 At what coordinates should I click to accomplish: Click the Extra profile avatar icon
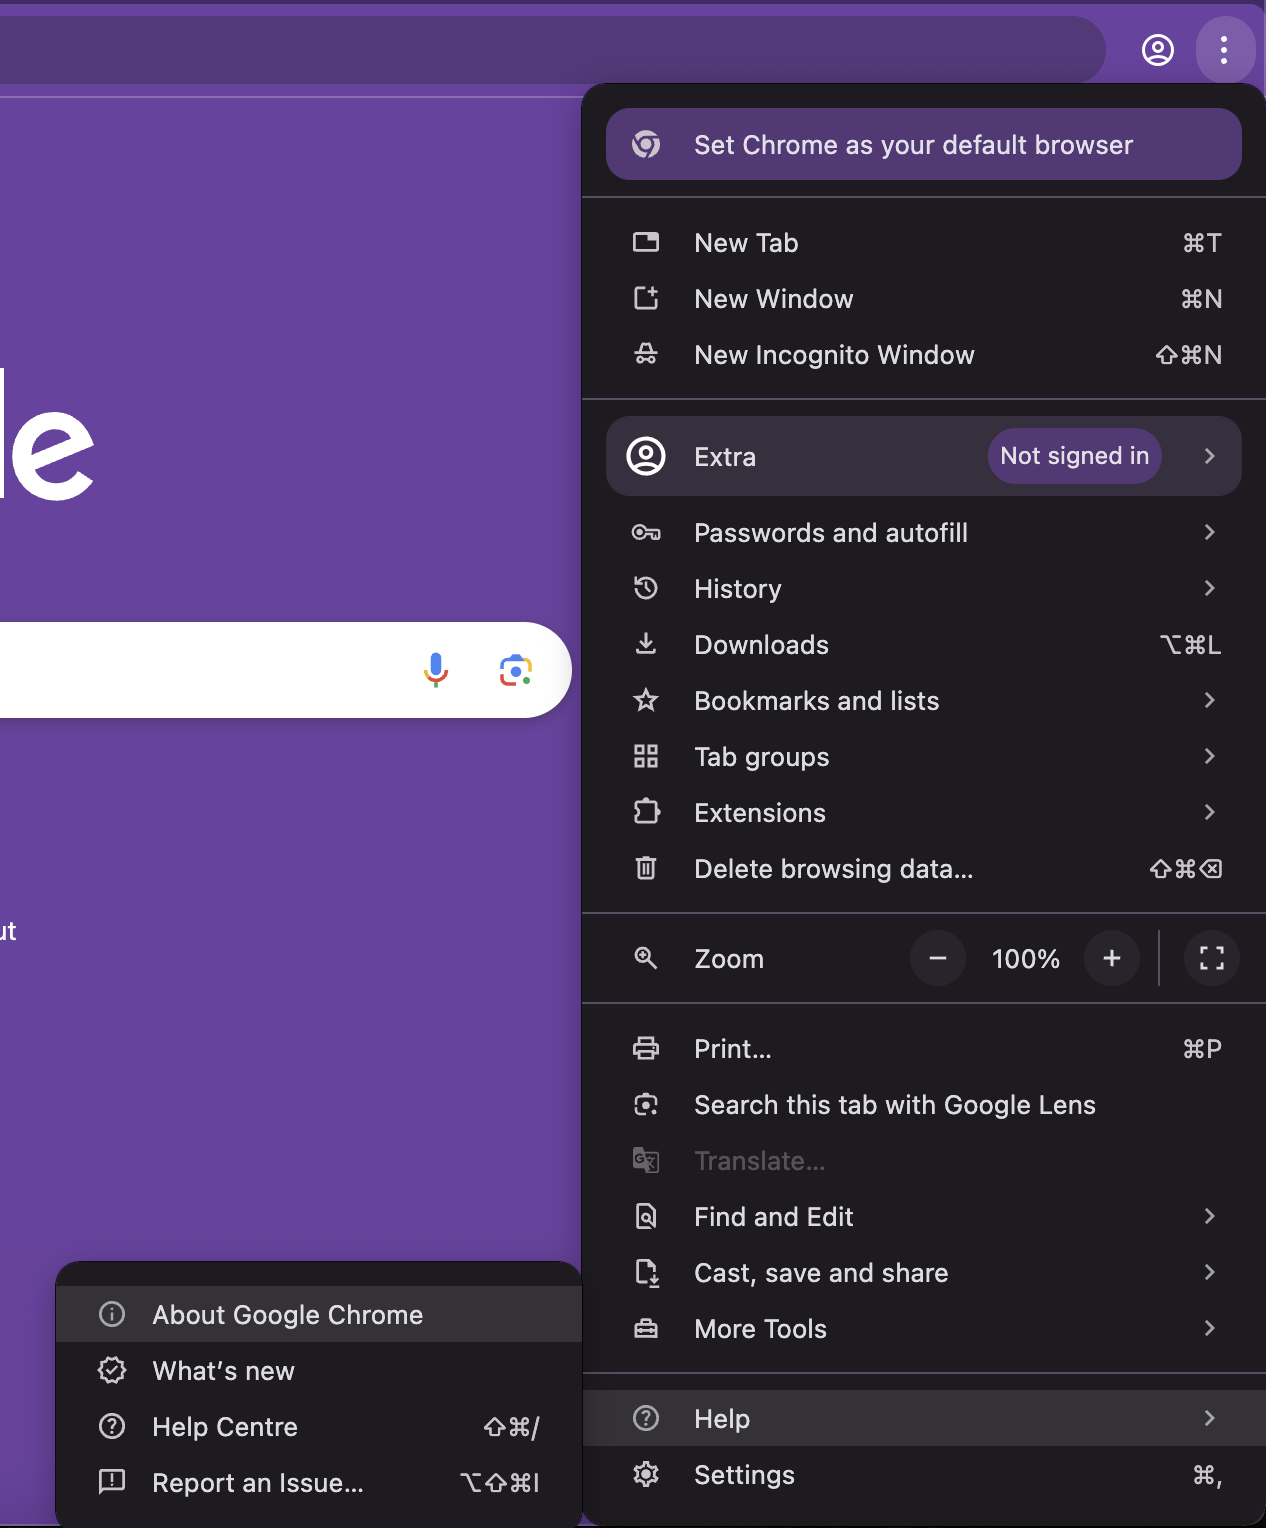pos(646,456)
